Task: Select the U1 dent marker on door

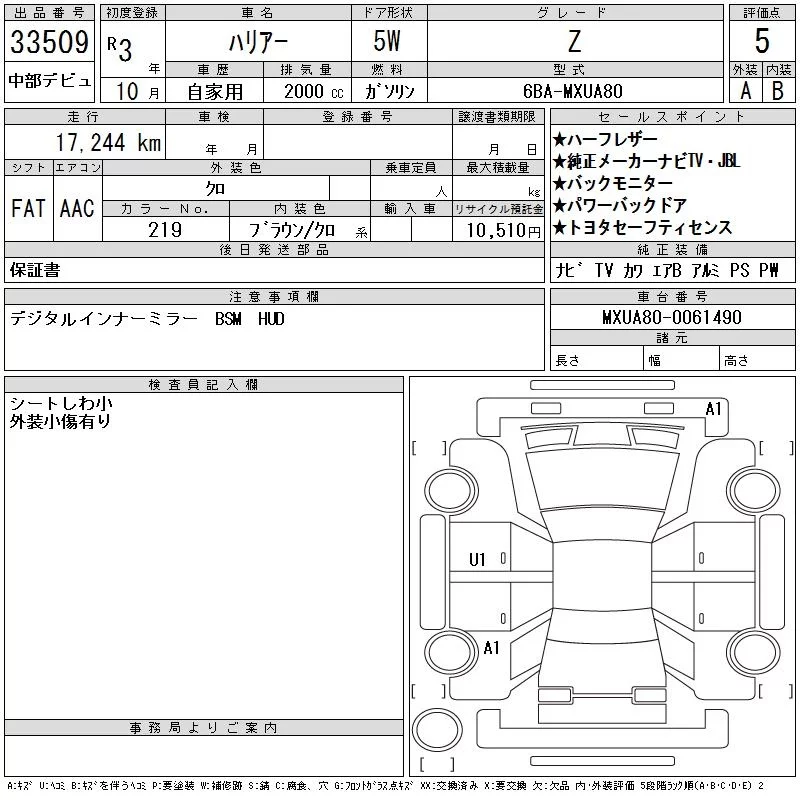Action: point(477,560)
